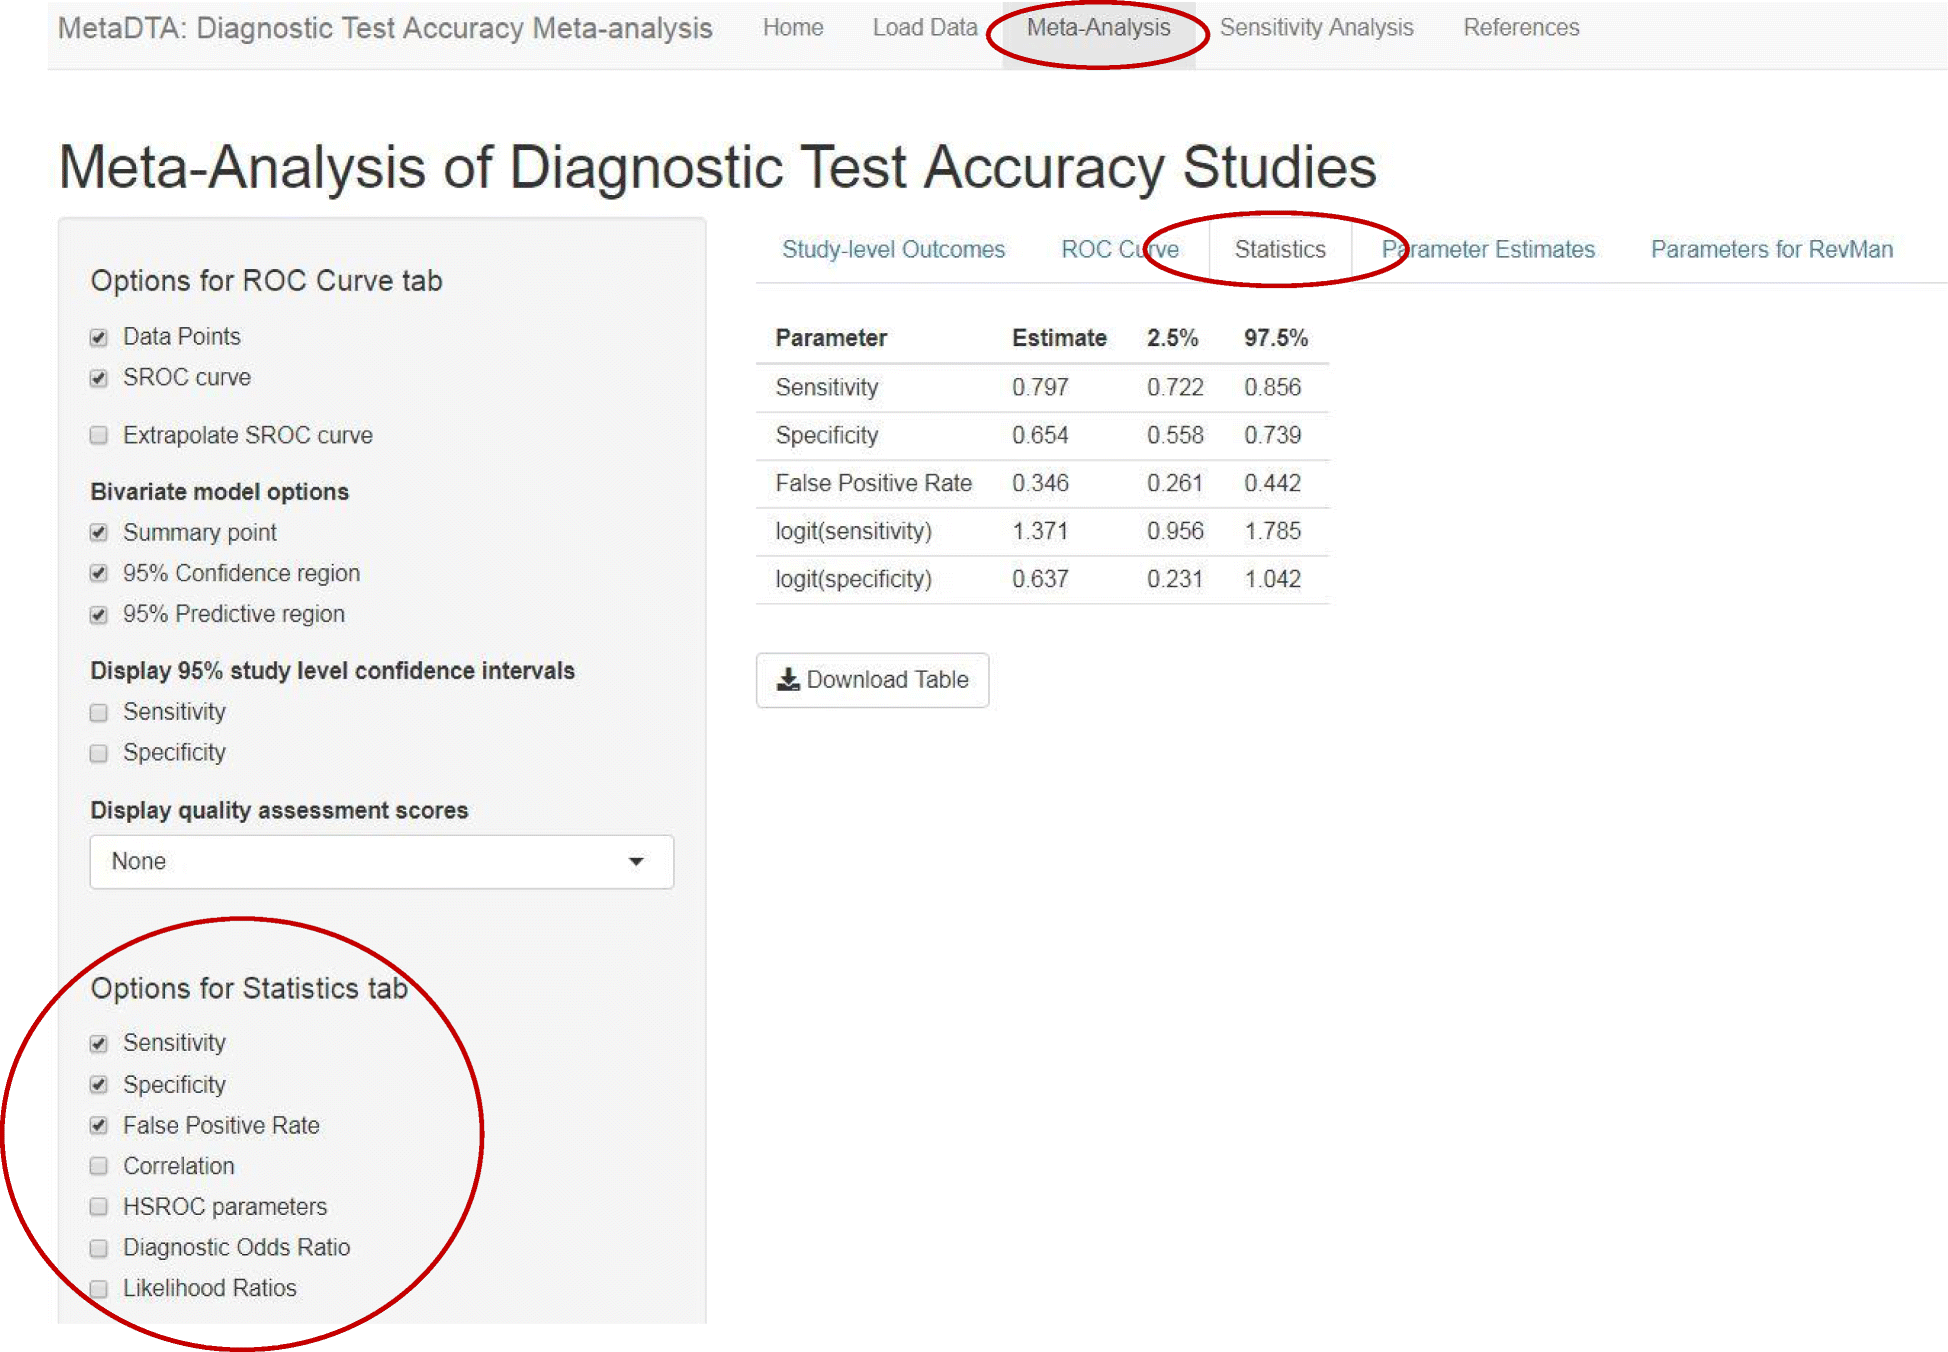Viewport: 1948px width, 1352px height.
Task: Open the Sensitivity Analysis page
Action: click(x=1316, y=28)
